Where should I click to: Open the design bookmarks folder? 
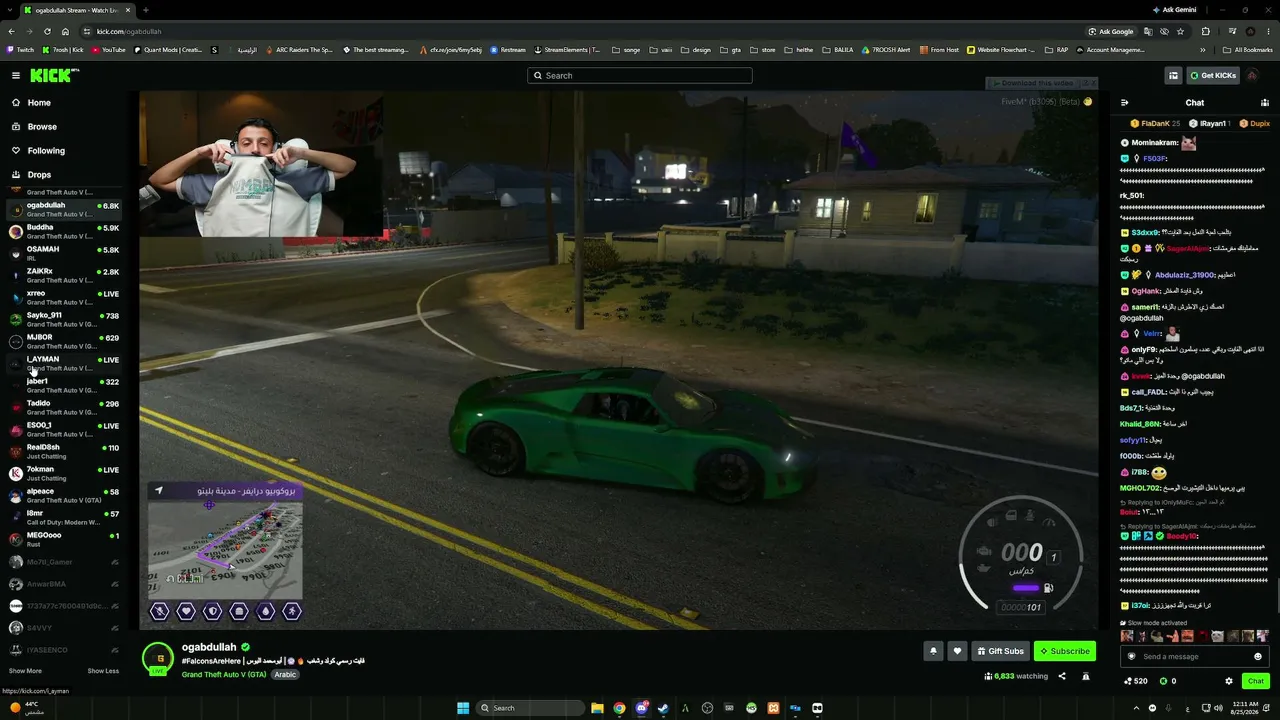click(696, 50)
